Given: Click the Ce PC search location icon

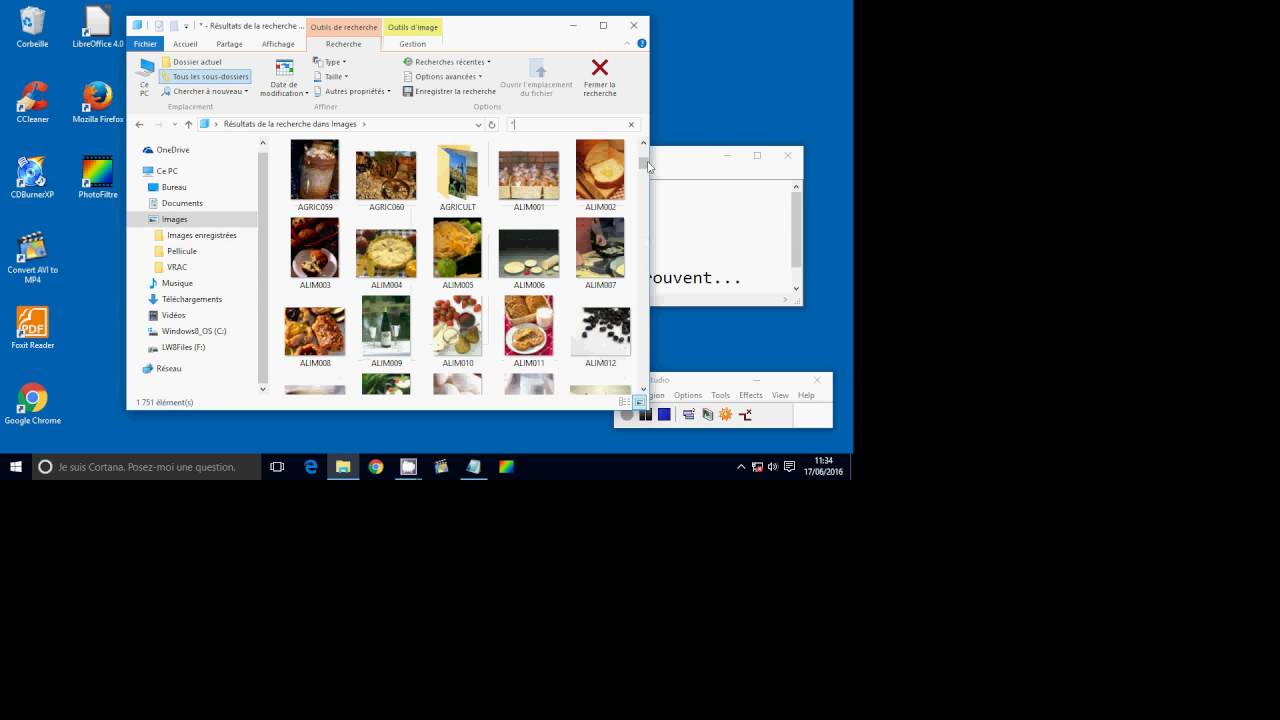Looking at the screenshot, I should [x=145, y=75].
